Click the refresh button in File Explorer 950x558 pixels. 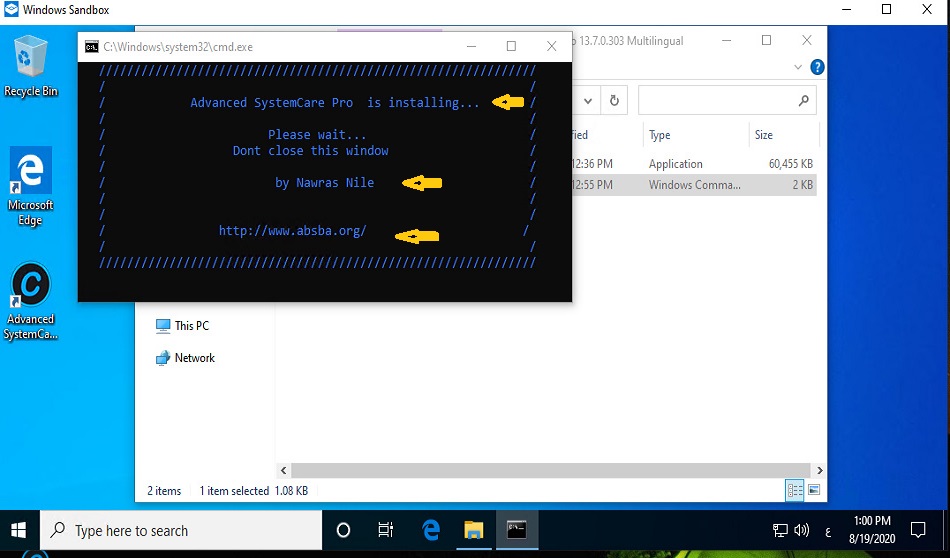point(614,100)
